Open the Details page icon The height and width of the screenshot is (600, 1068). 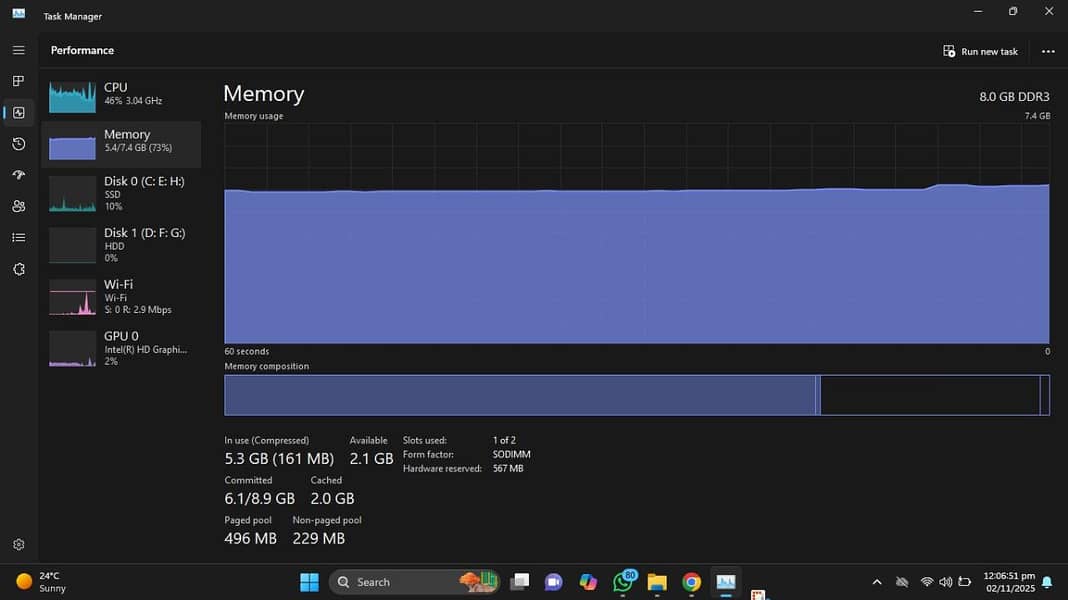pyautogui.click(x=18, y=238)
